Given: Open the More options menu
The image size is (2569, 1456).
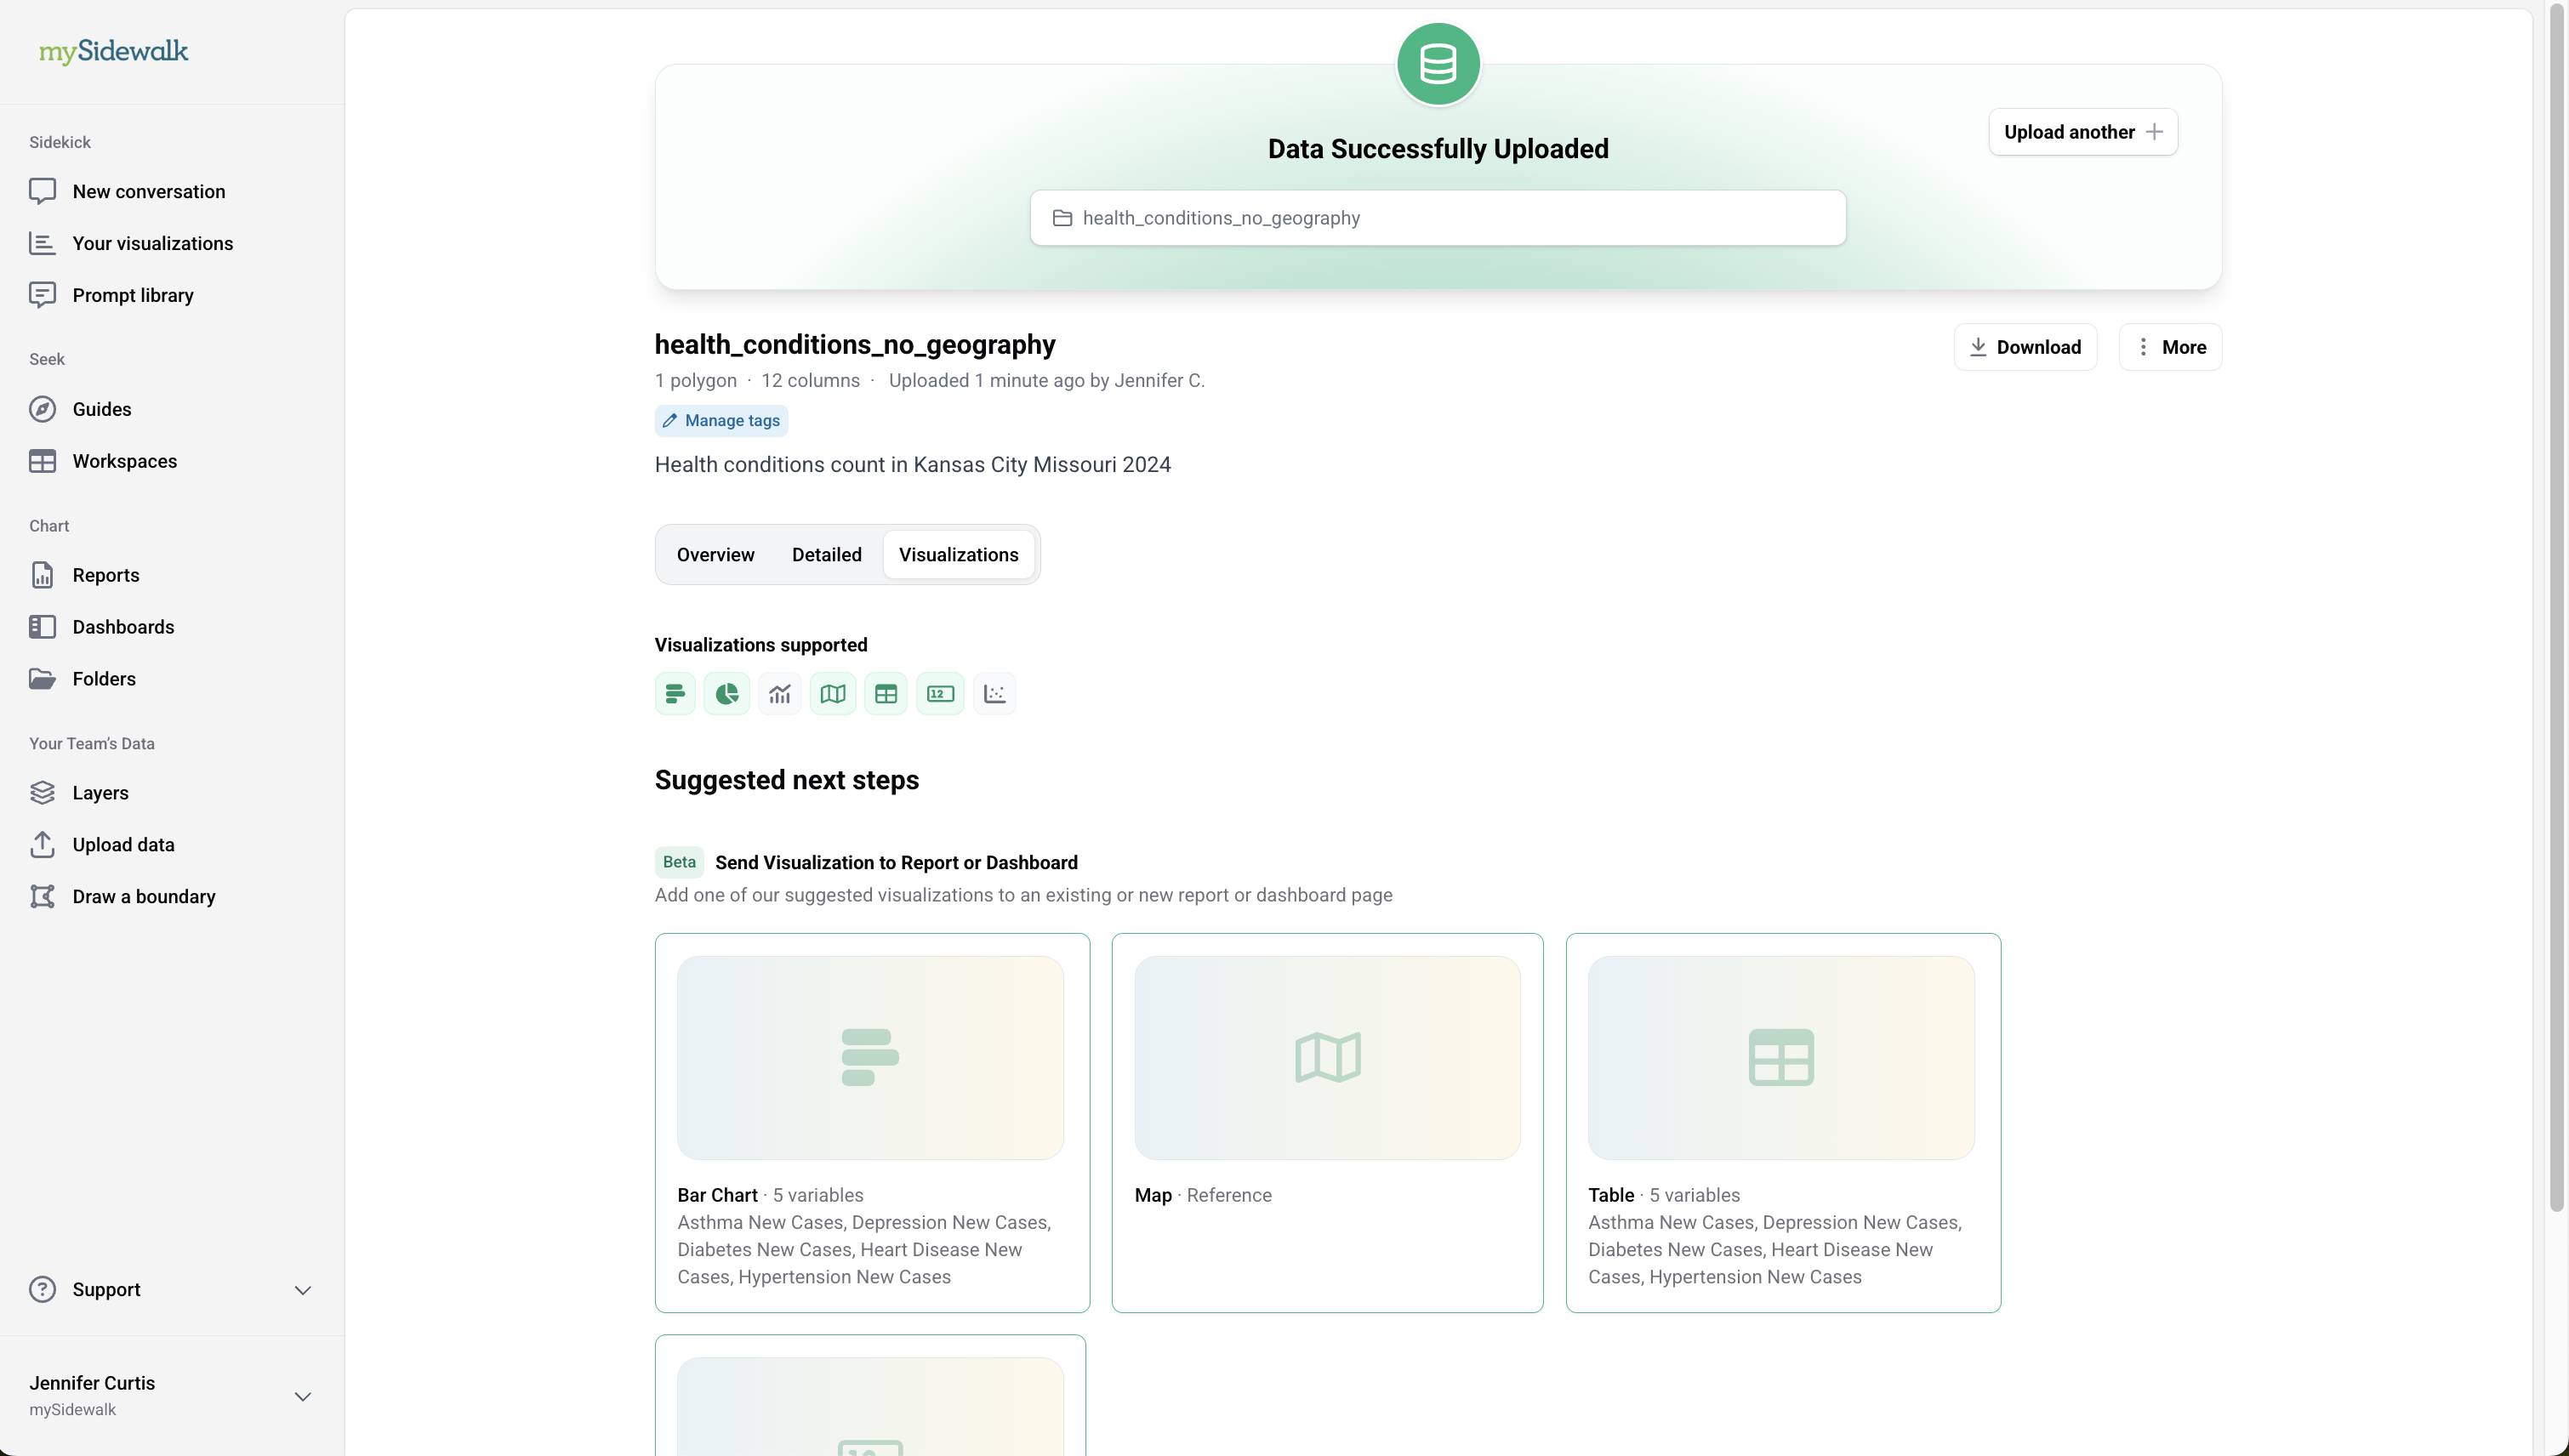Looking at the screenshot, I should [x=2170, y=347].
